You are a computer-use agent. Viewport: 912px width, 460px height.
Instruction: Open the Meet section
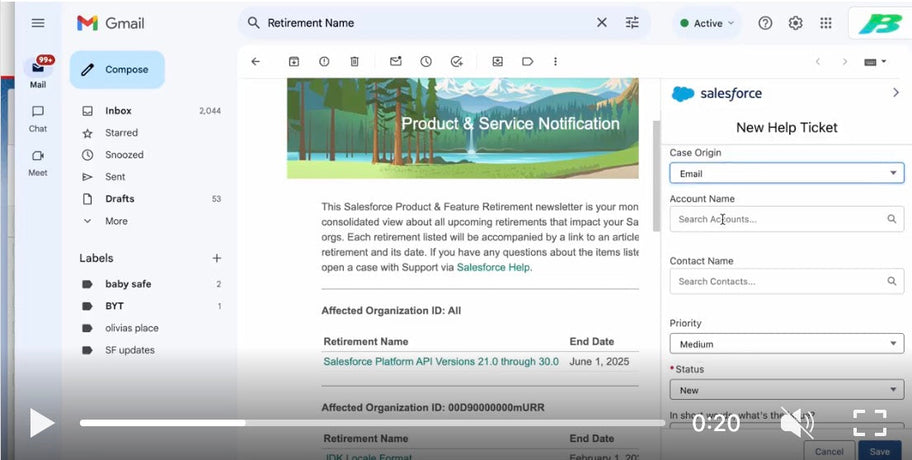pos(38,162)
